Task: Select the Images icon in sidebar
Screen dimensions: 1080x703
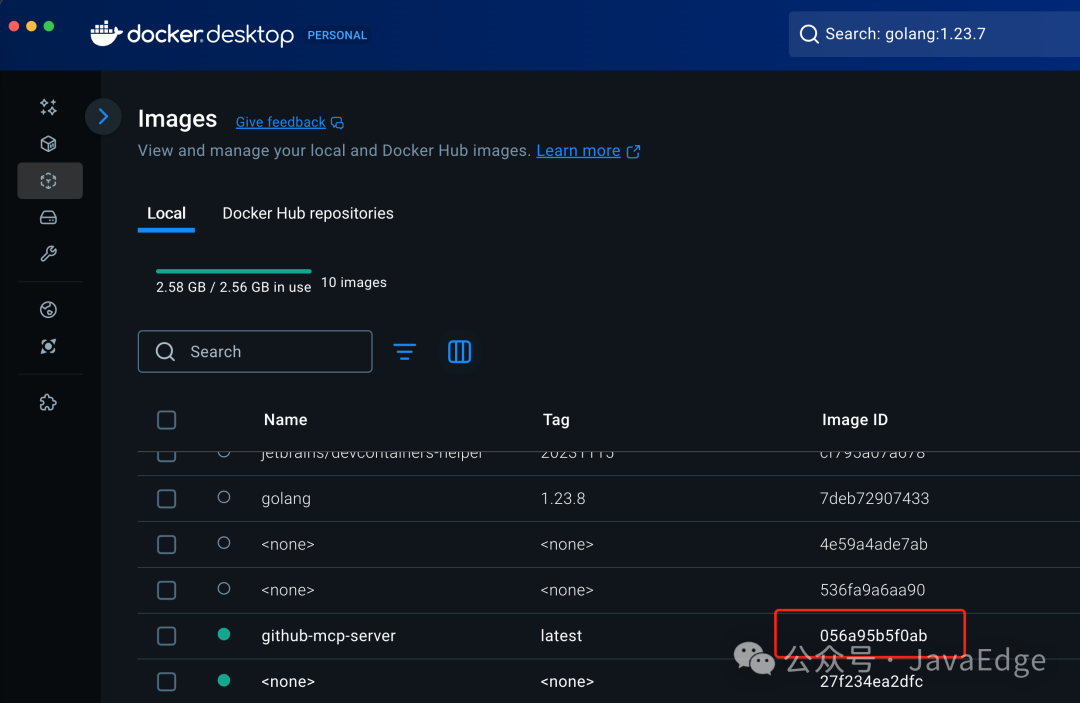Action: (48, 180)
